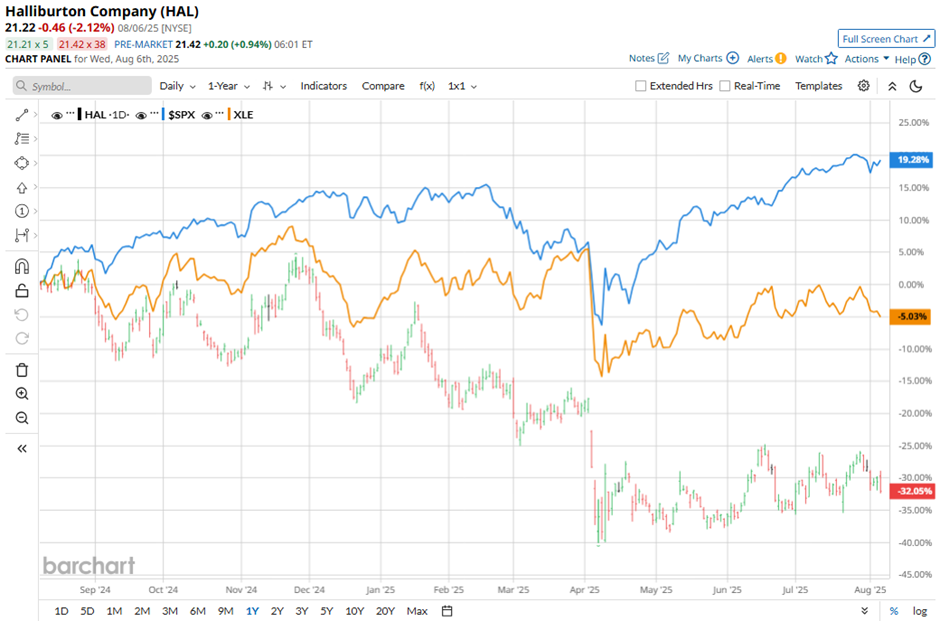Open the Compare menu
Viewport: 940px width, 621px height.
(383, 86)
